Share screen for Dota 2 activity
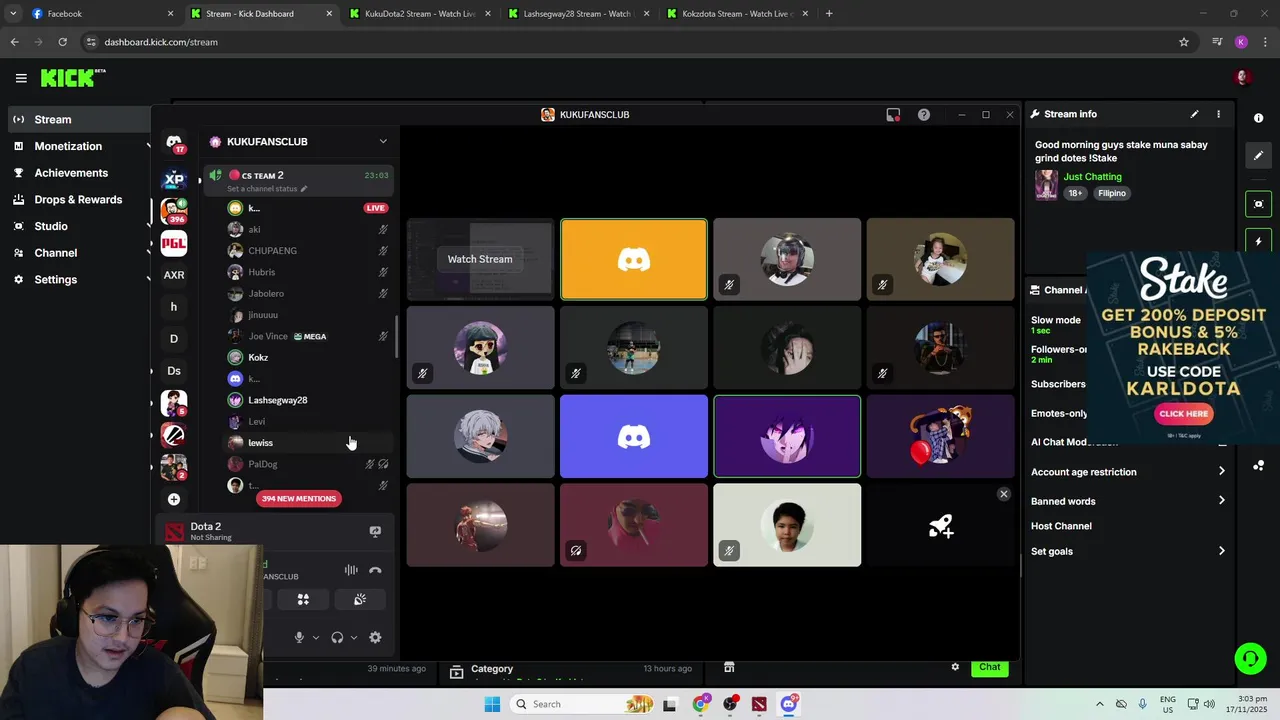 click(x=375, y=532)
